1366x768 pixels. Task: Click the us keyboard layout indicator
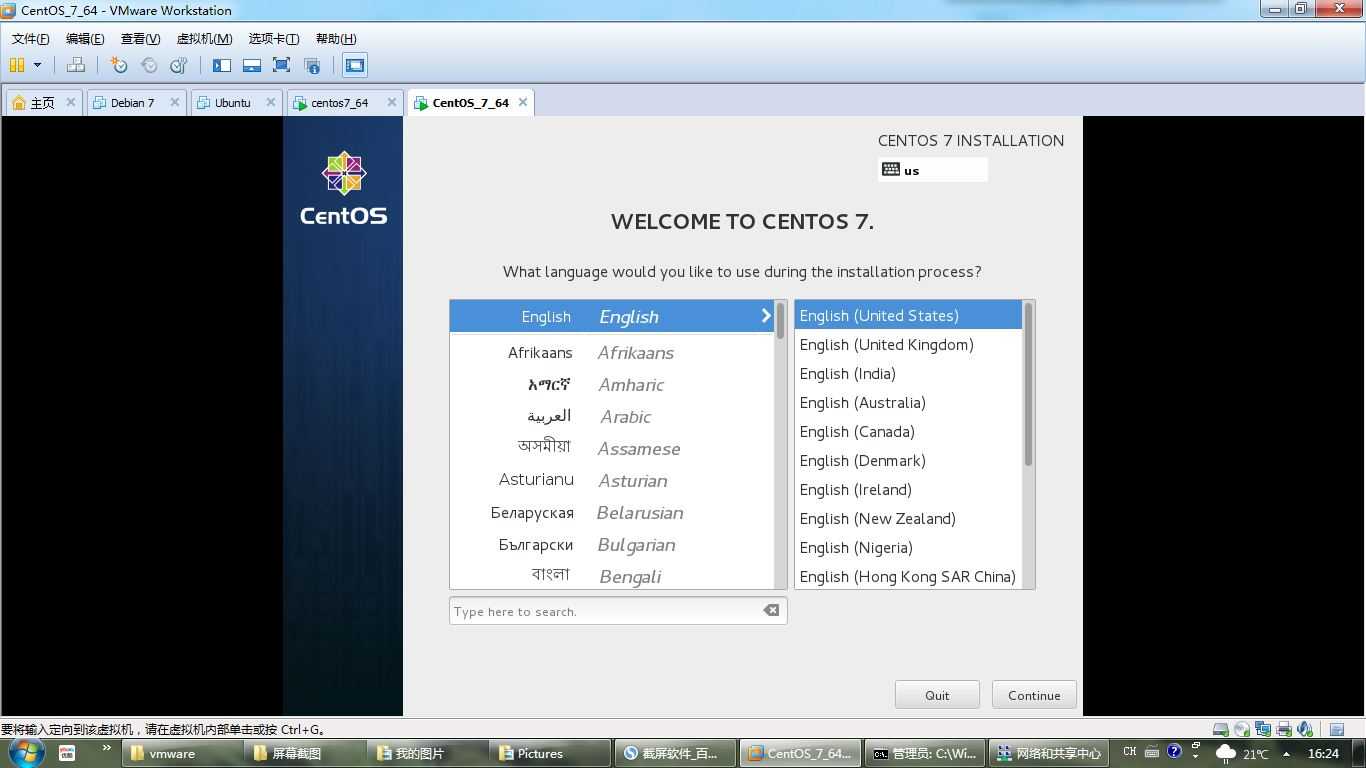pyautogui.click(x=932, y=170)
